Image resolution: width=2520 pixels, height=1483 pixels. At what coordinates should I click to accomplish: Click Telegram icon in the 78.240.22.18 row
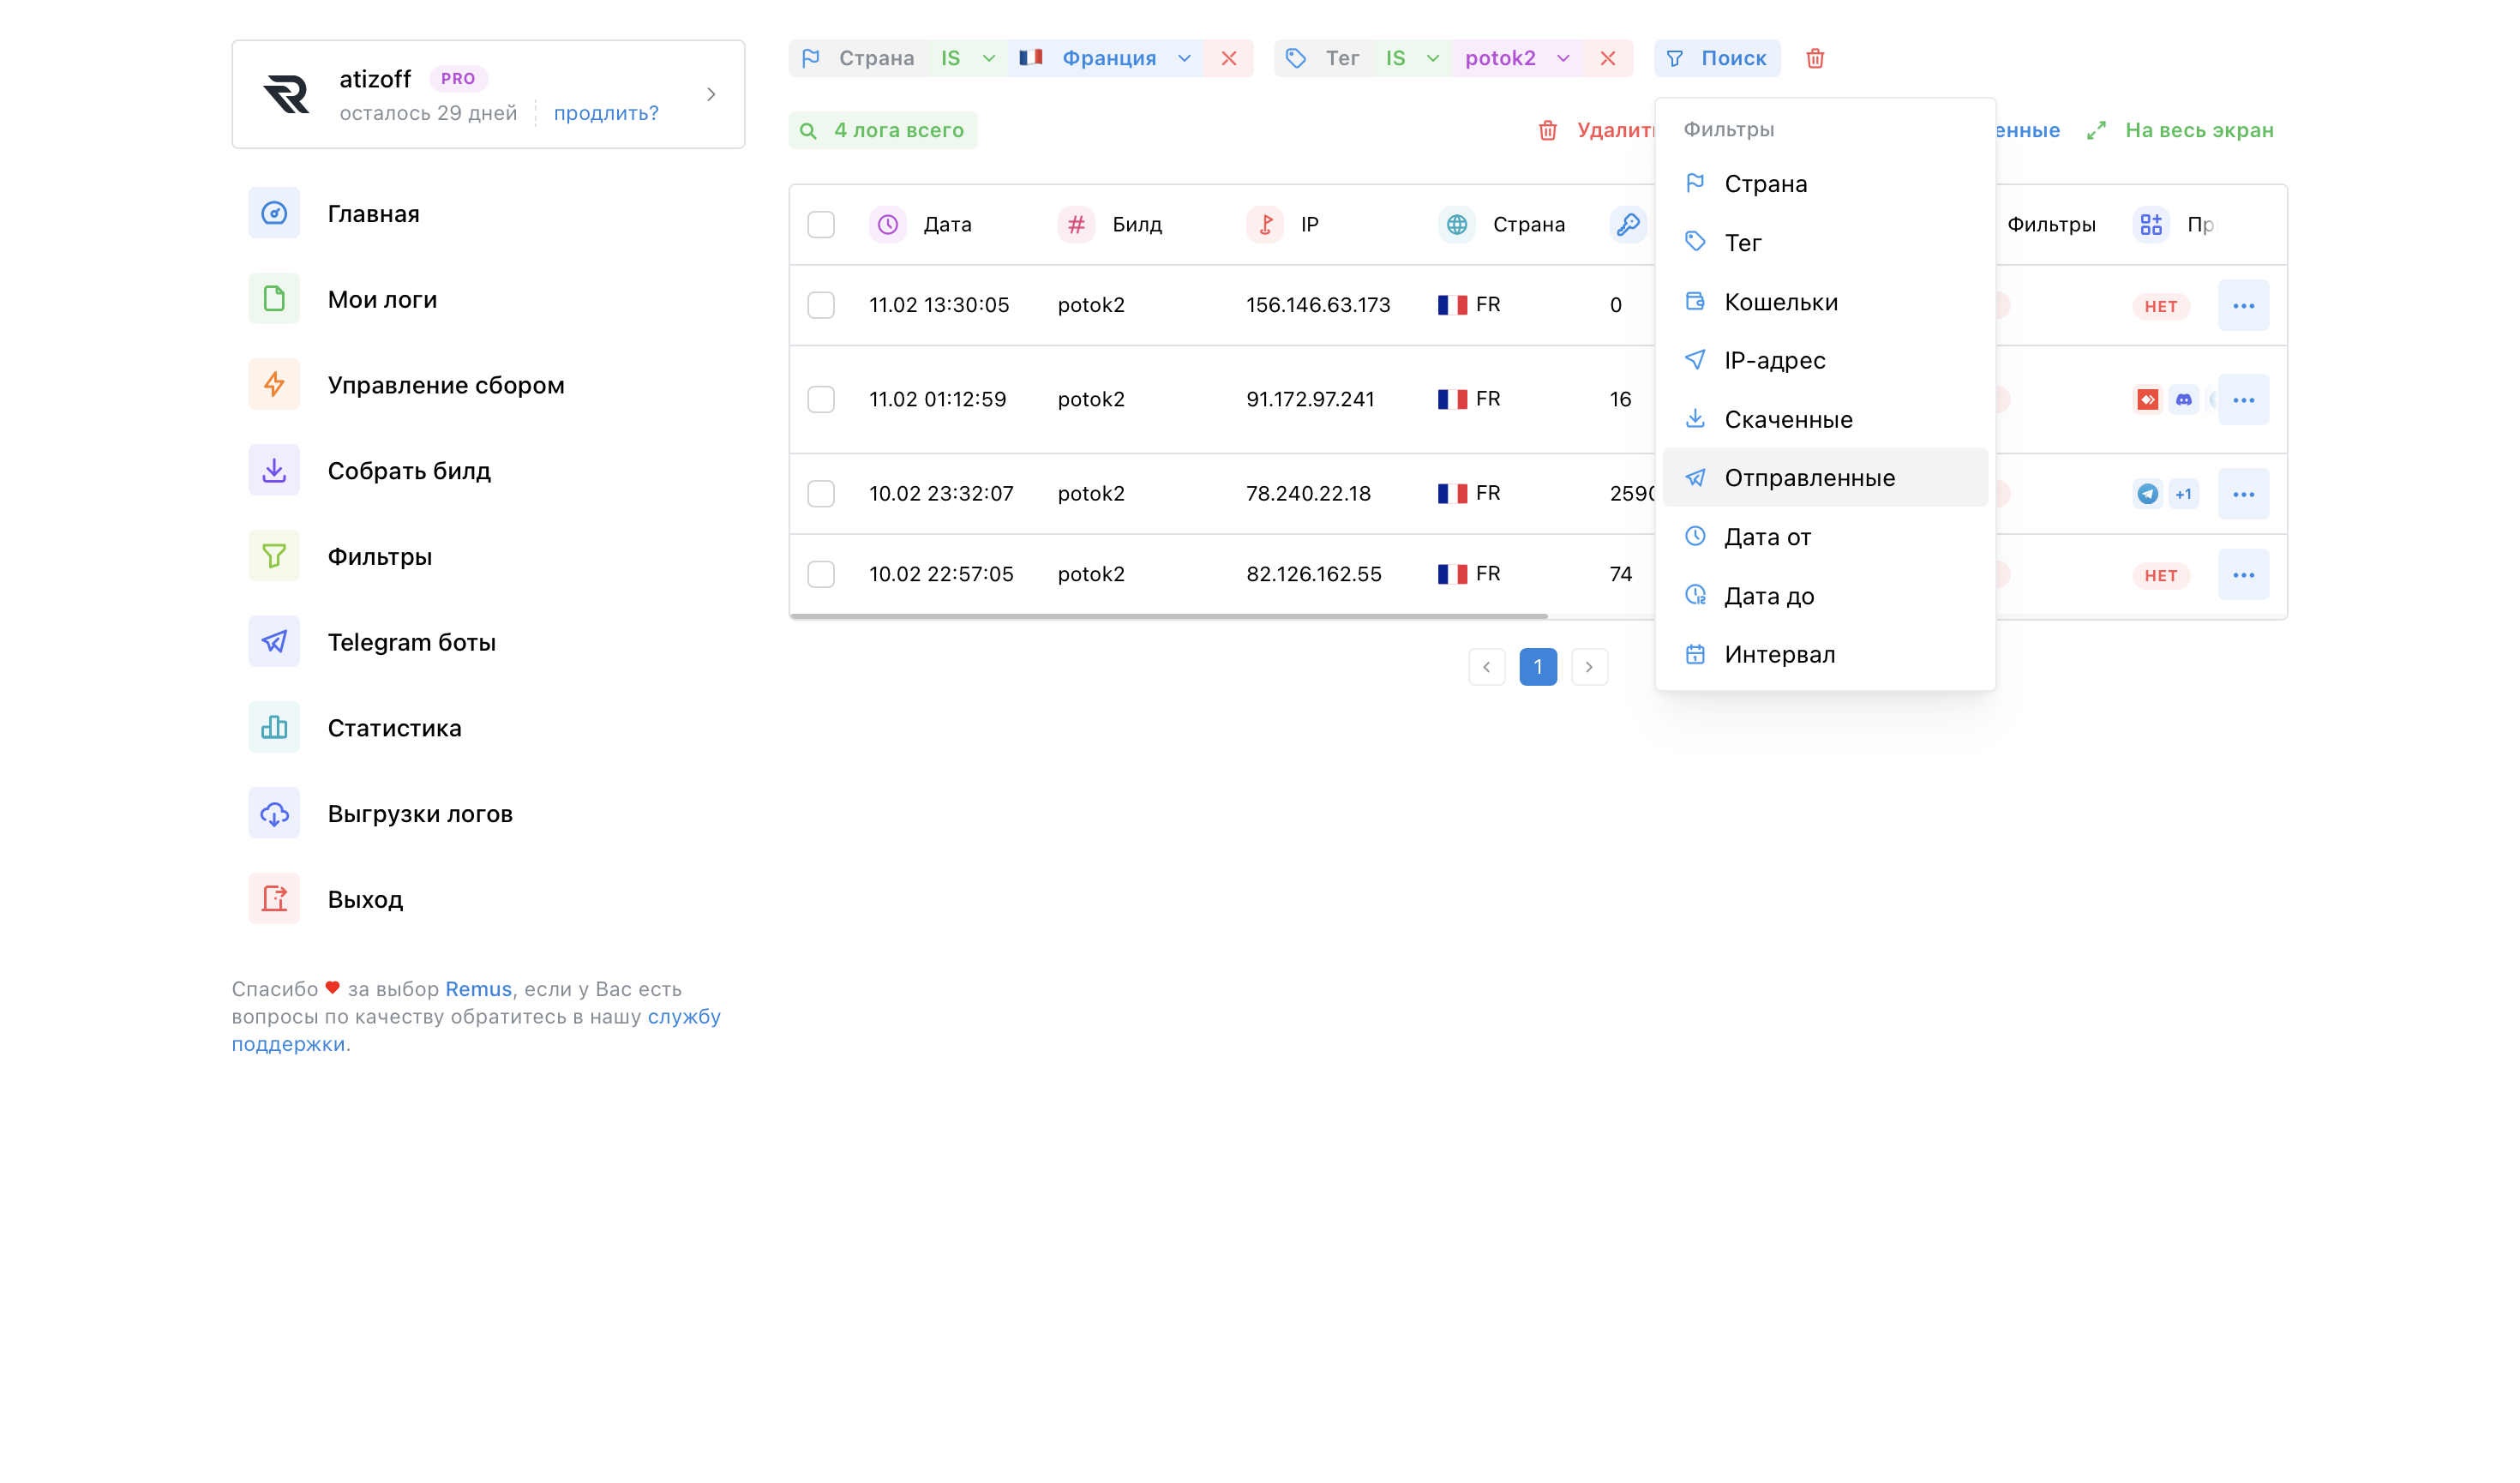coord(2147,494)
